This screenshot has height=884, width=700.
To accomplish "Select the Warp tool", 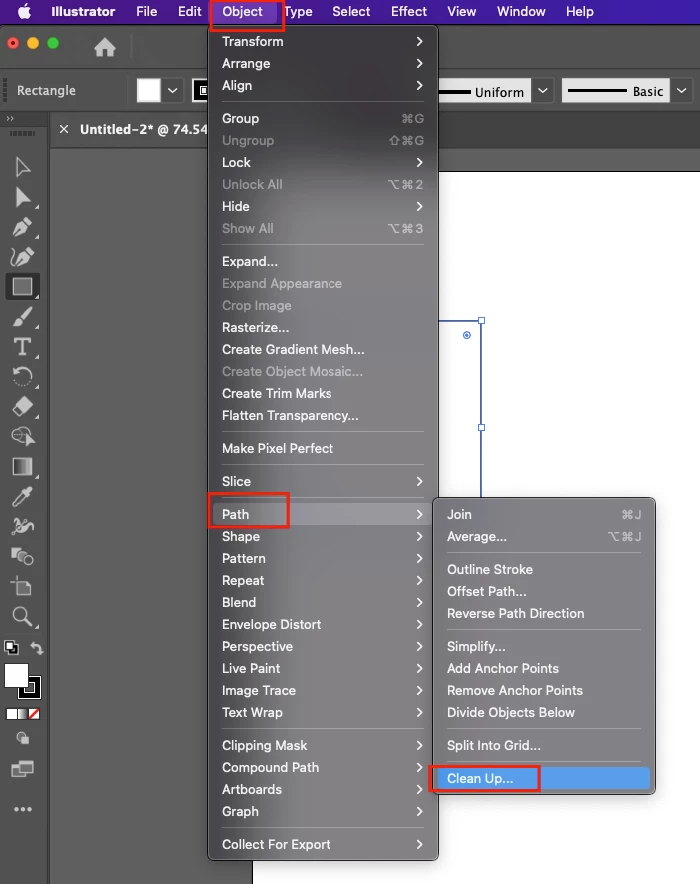I will point(23,527).
